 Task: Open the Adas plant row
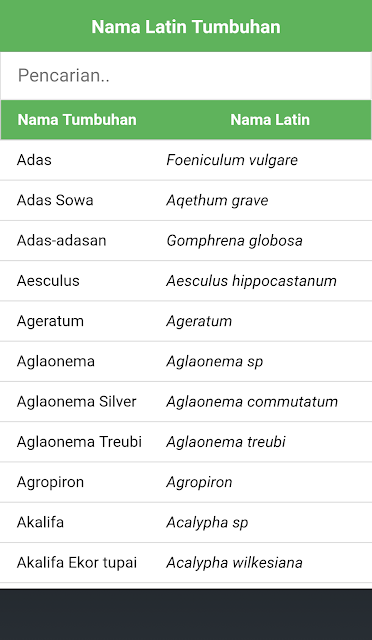click(186, 160)
